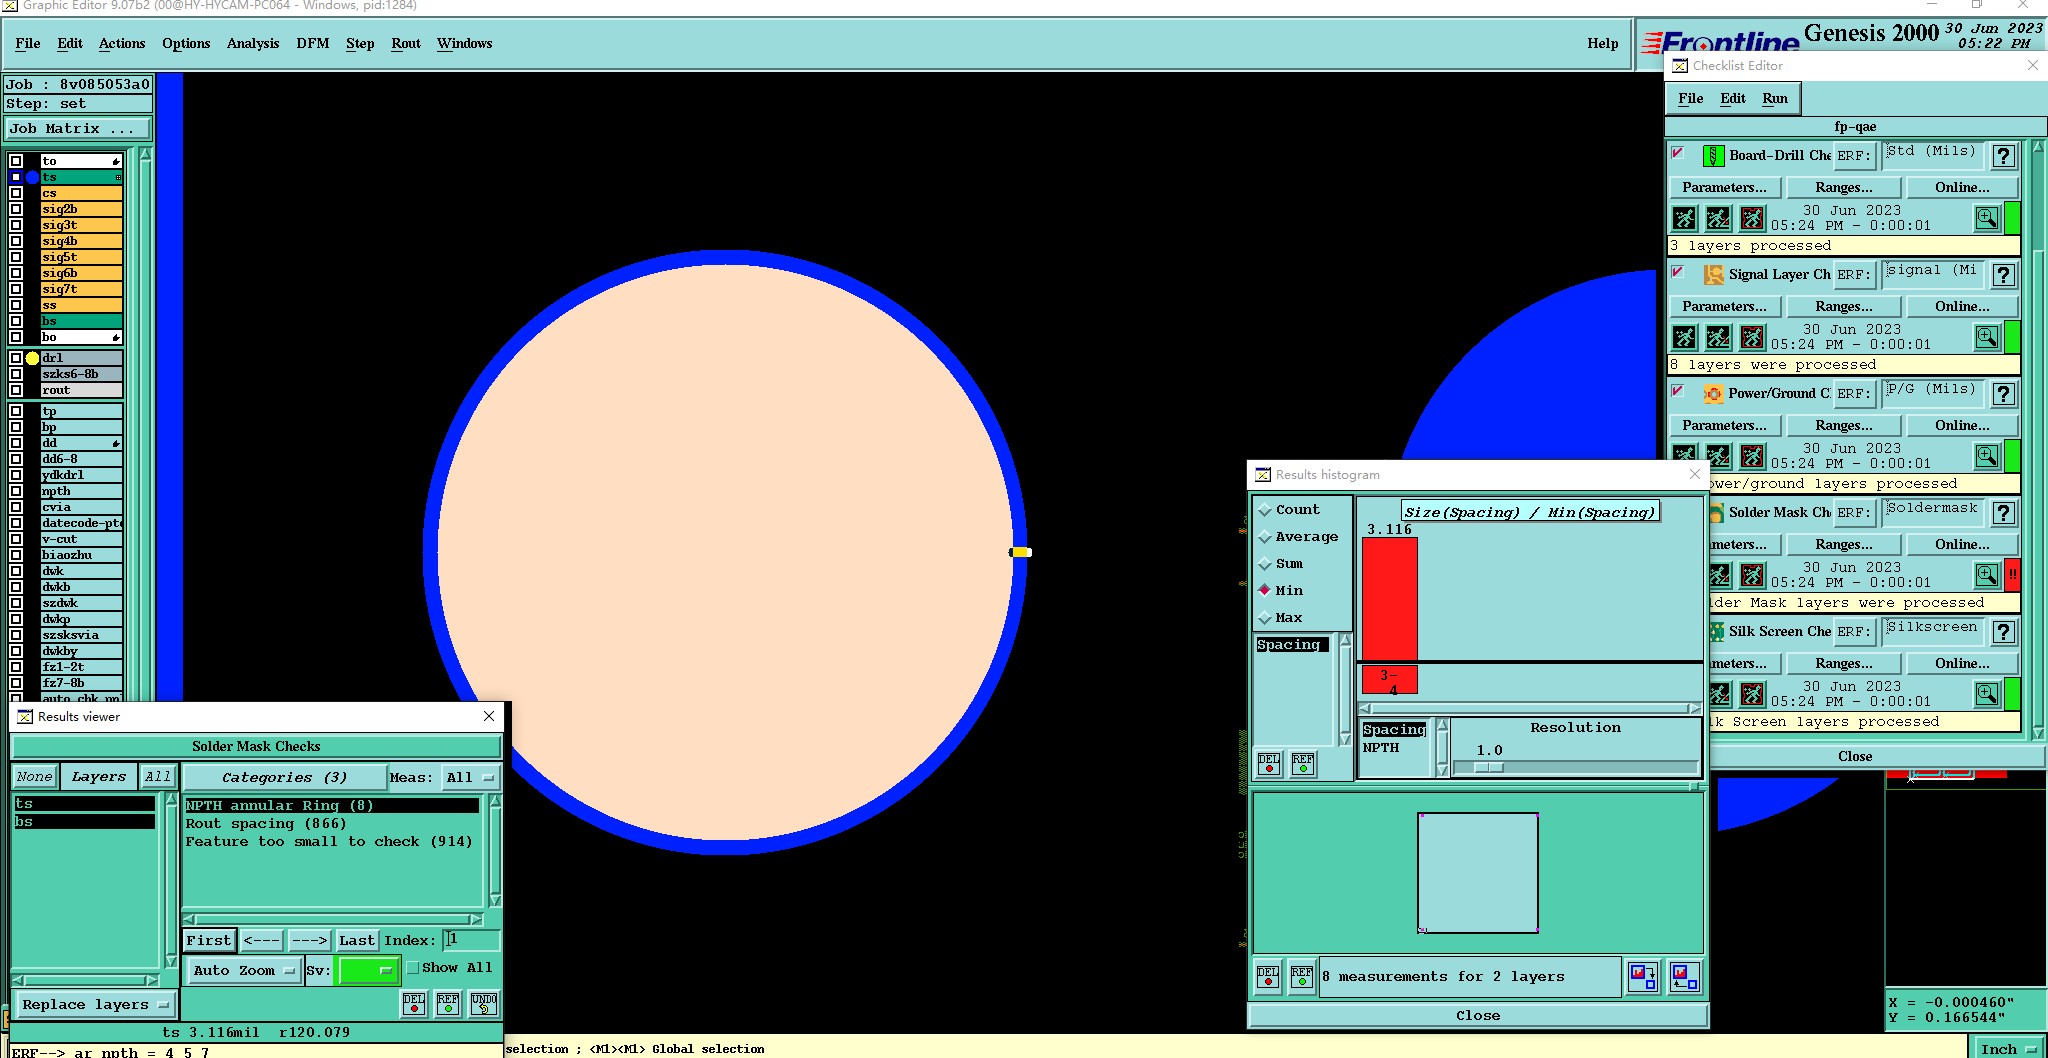The width and height of the screenshot is (2048, 1058).
Task: Select the Average radio option
Action: coord(1265,537)
